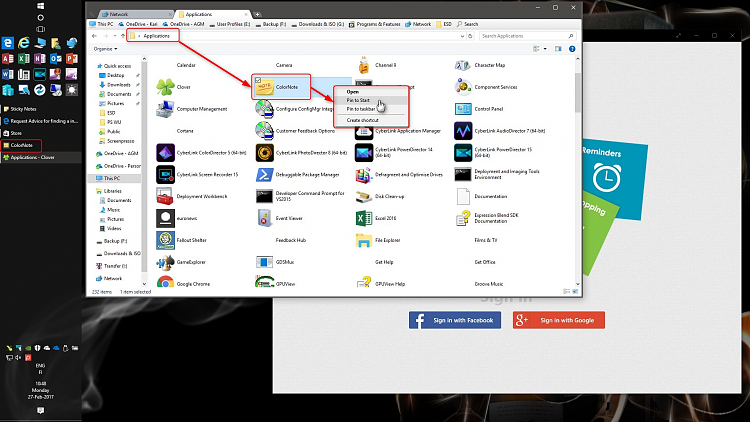Open the Clover four-leaf app icon
The height and width of the screenshot is (422, 750).
point(165,87)
